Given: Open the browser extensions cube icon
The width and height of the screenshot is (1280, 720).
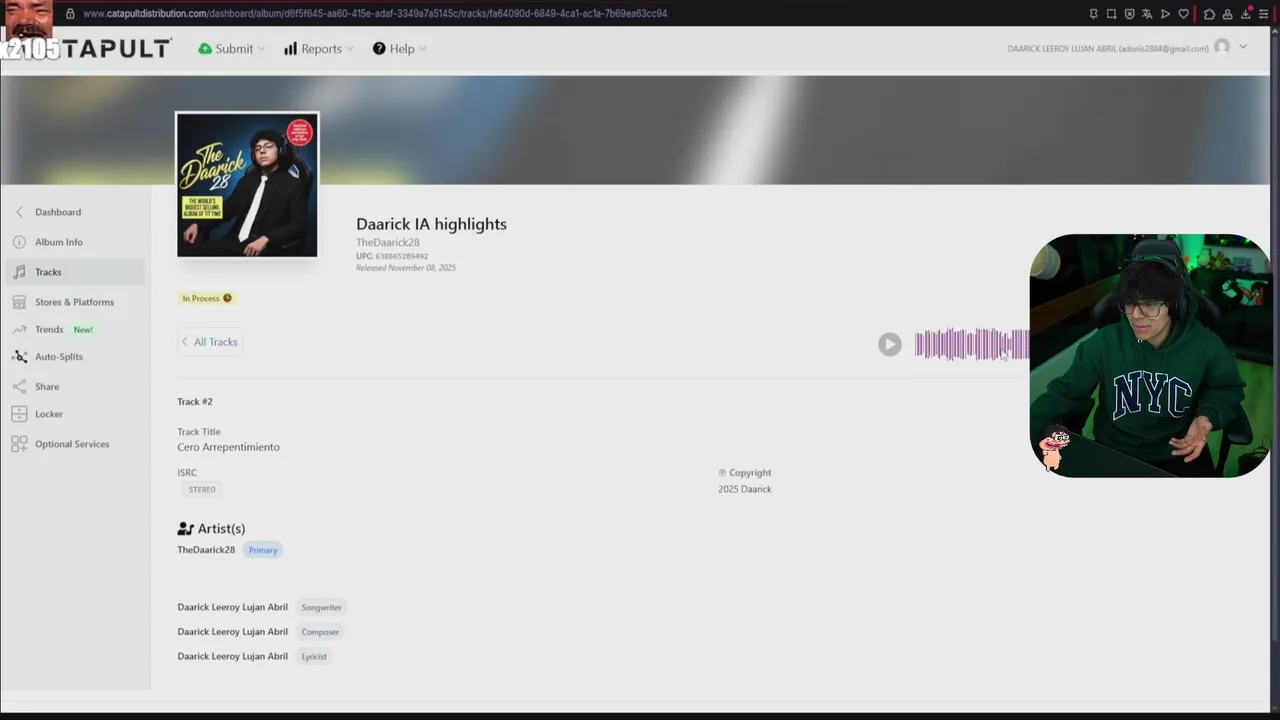Looking at the screenshot, I should point(1209,14).
